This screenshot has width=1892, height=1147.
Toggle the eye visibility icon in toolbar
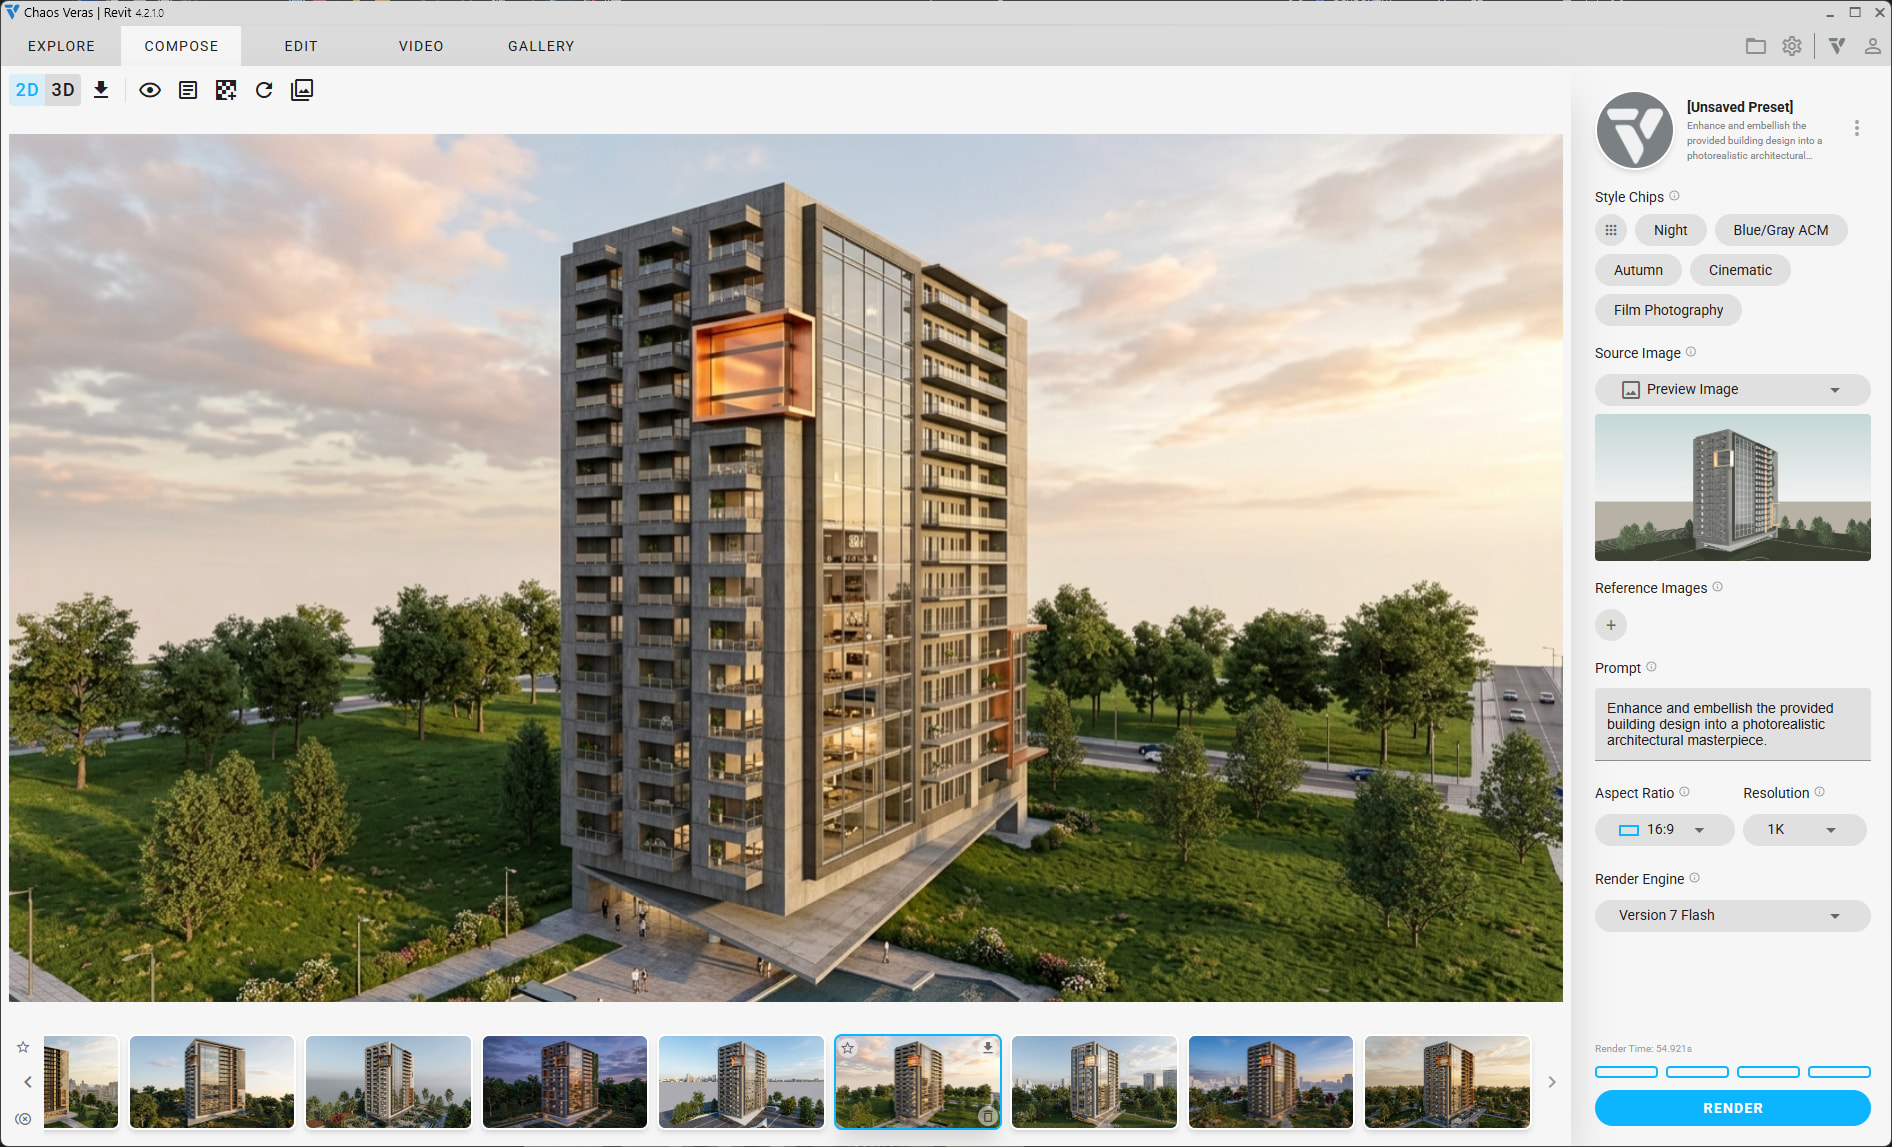150,90
